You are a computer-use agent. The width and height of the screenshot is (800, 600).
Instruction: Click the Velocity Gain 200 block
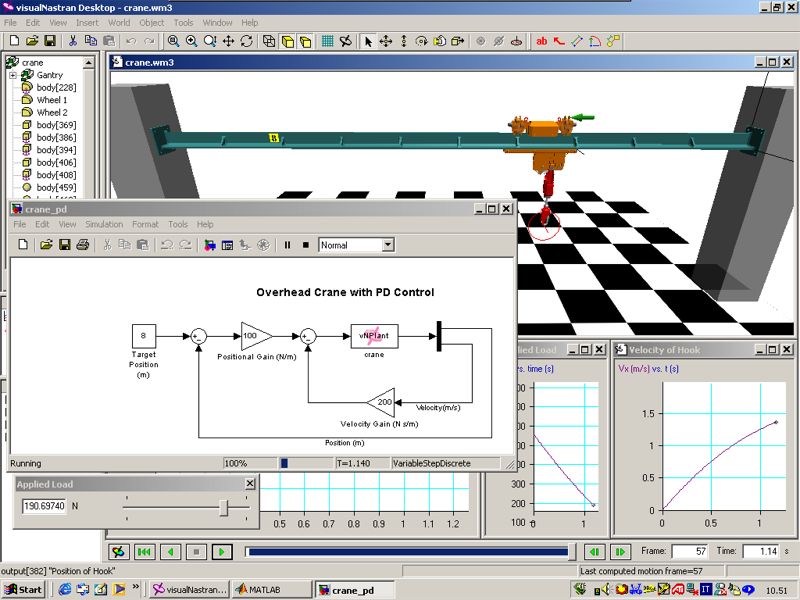point(381,402)
